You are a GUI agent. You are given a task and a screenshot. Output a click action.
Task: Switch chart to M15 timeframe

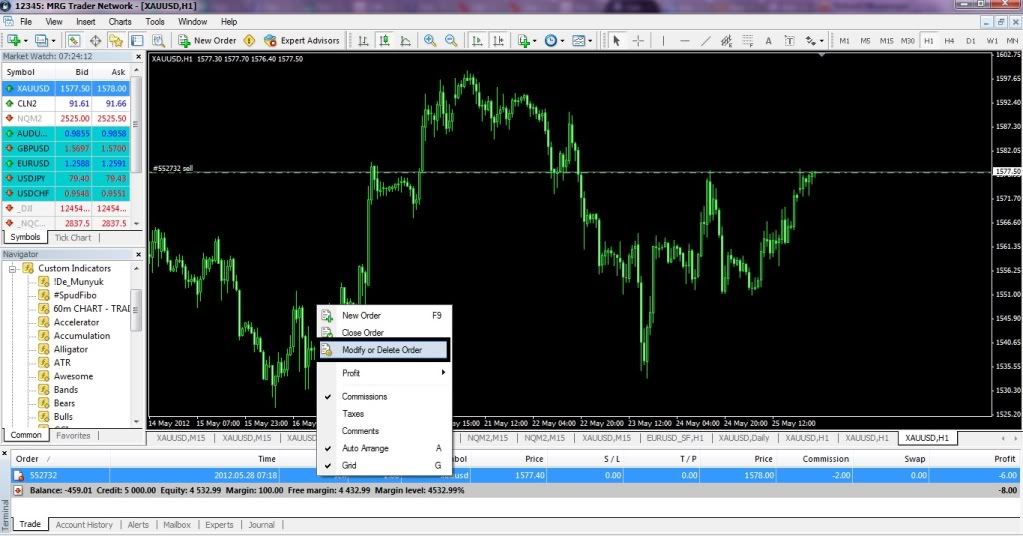click(x=886, y=40)
